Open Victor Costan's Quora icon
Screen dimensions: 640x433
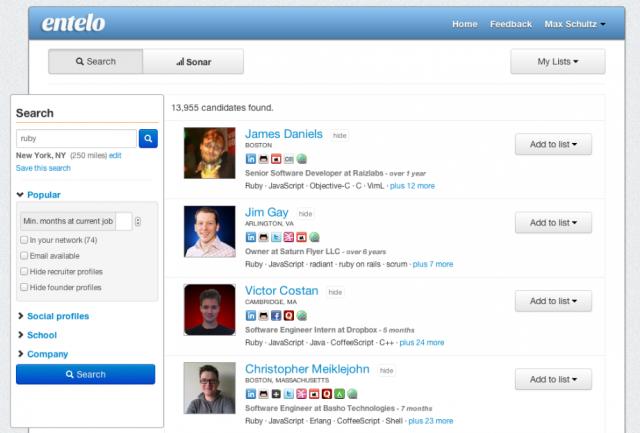click(289, 315)
